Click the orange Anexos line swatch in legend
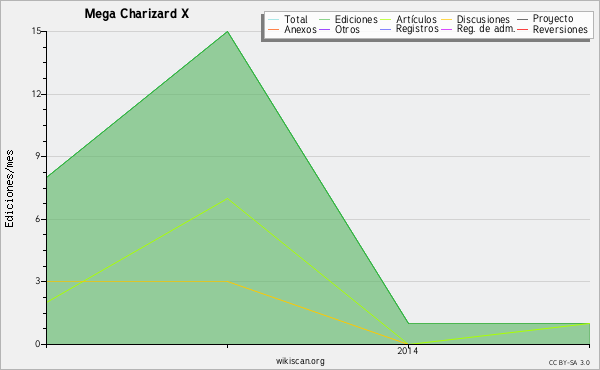The width and height of the screenshot is (600, 370). pos(274,29)
